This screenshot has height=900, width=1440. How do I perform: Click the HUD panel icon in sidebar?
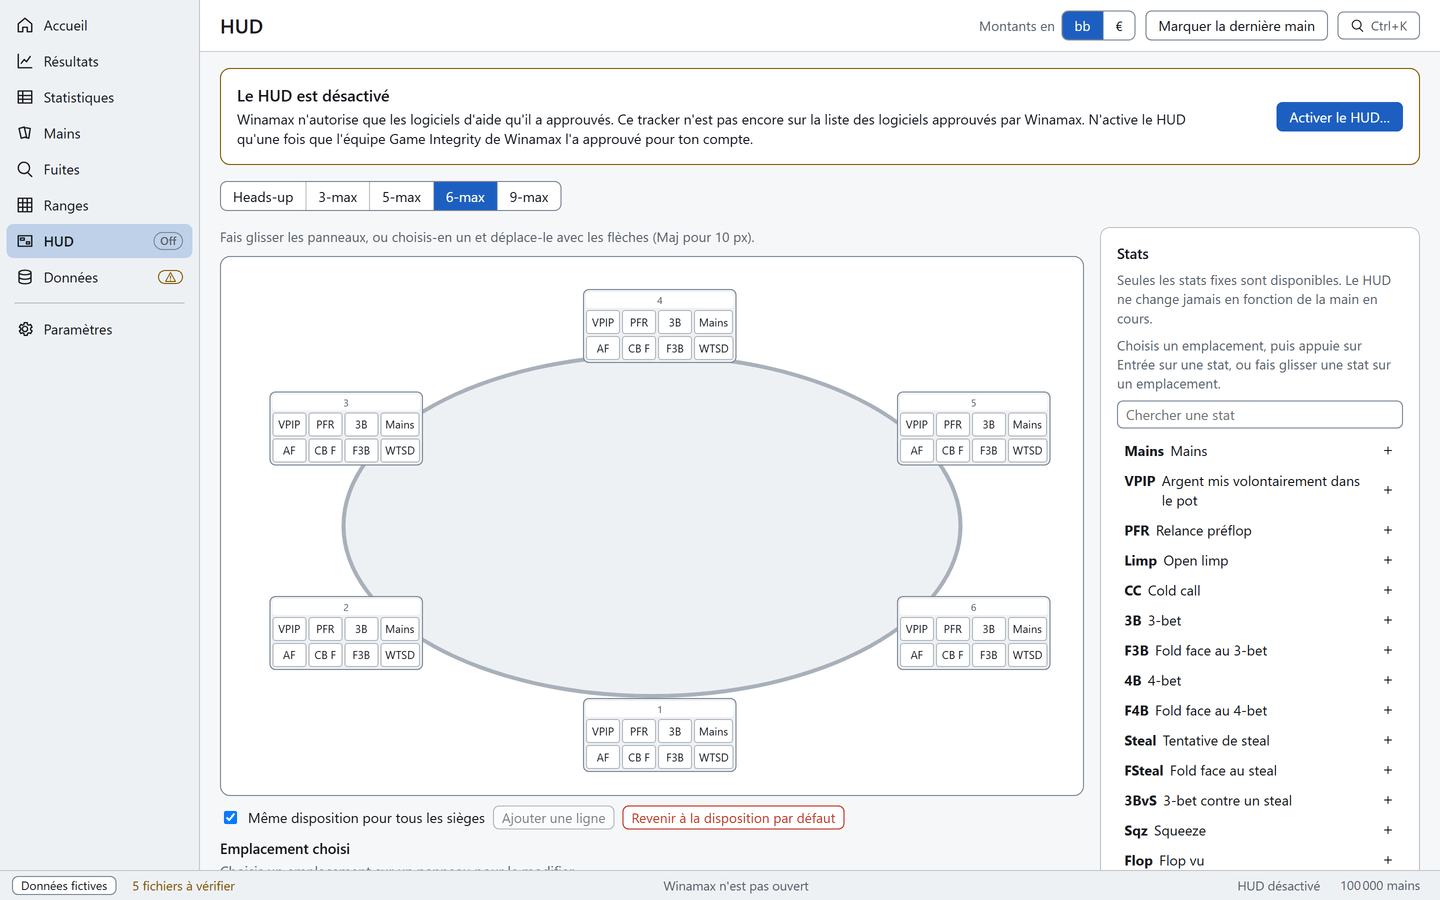coord(25,241)
